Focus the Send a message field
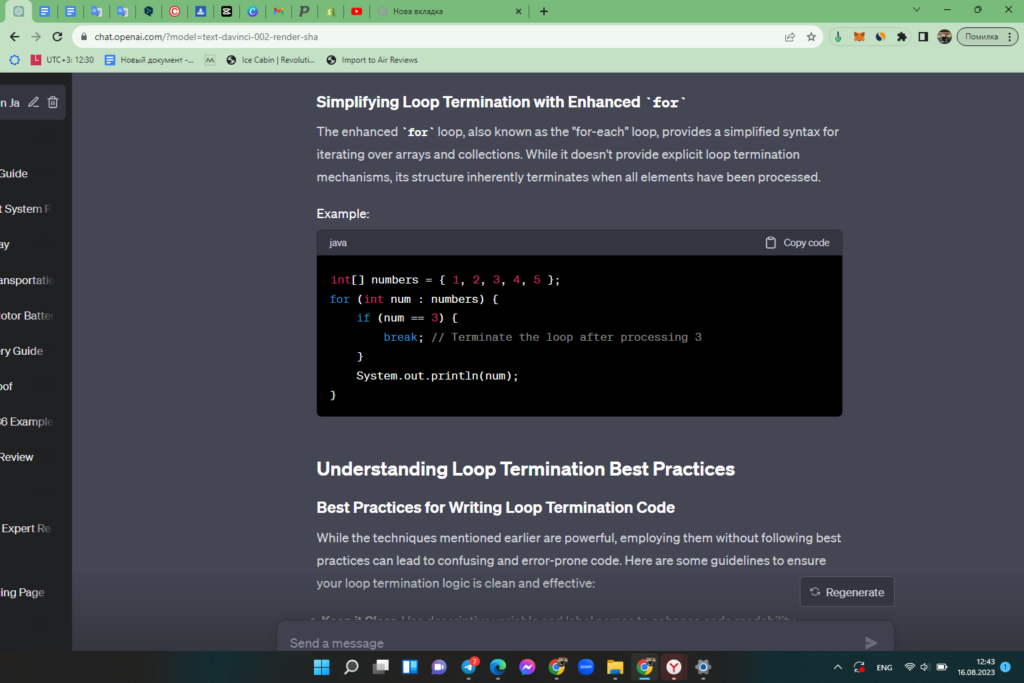 [x=575, y=643]
